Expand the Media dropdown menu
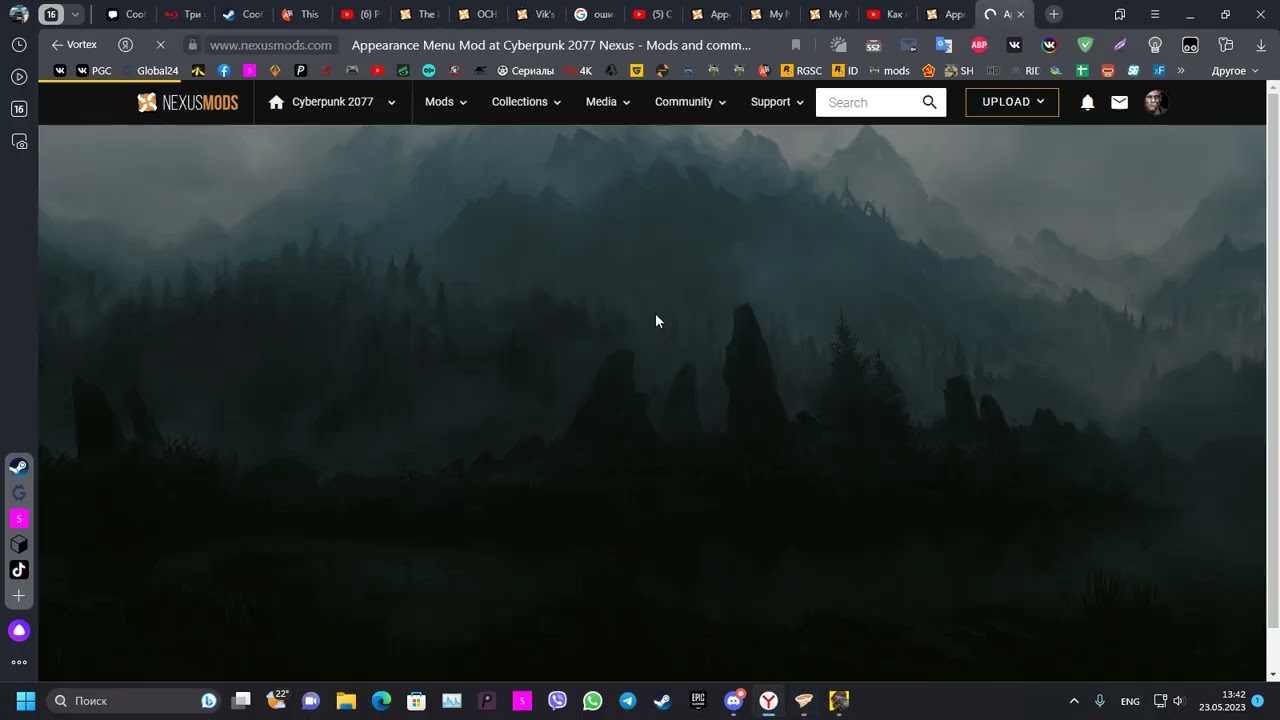 point(608,102)
